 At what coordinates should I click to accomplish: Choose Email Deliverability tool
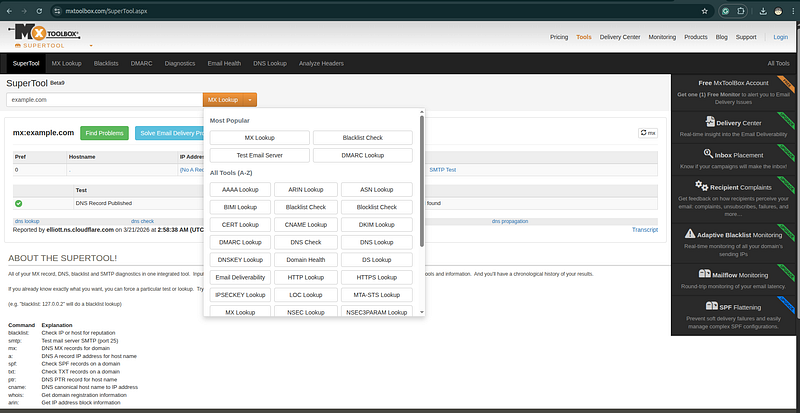point(240,278)
